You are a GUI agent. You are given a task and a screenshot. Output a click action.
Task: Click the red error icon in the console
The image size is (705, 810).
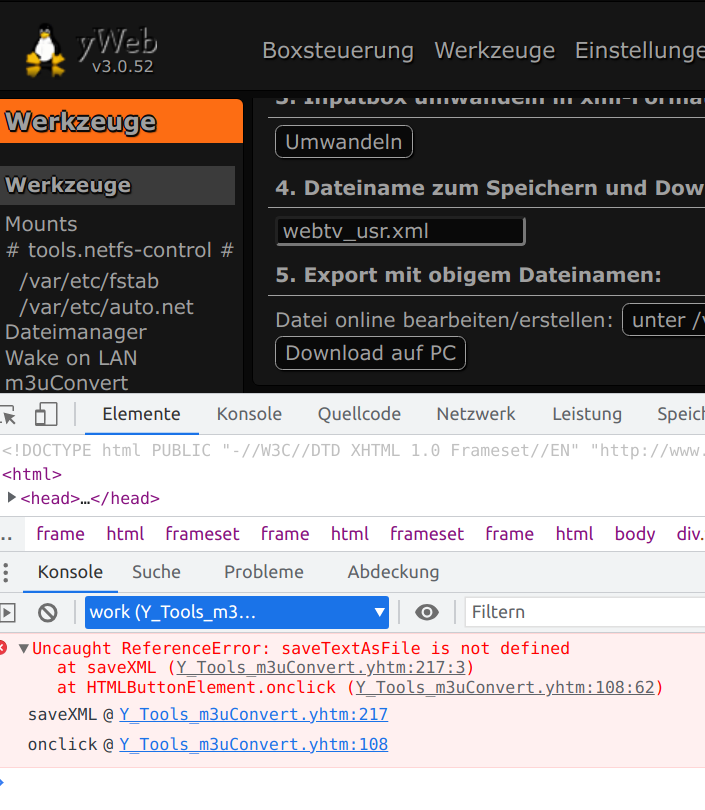[4, 648]
